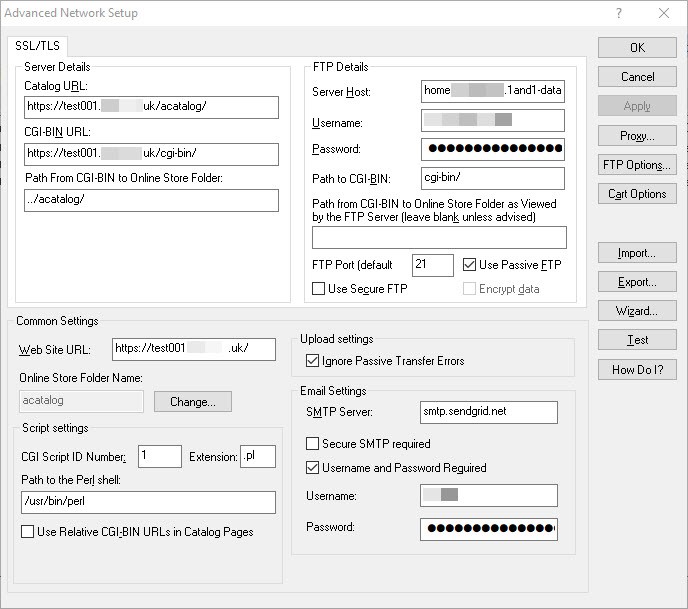The width and height of the screenshot is (688, 609).
Task: Run the network Test
Action: coord(637,340)
